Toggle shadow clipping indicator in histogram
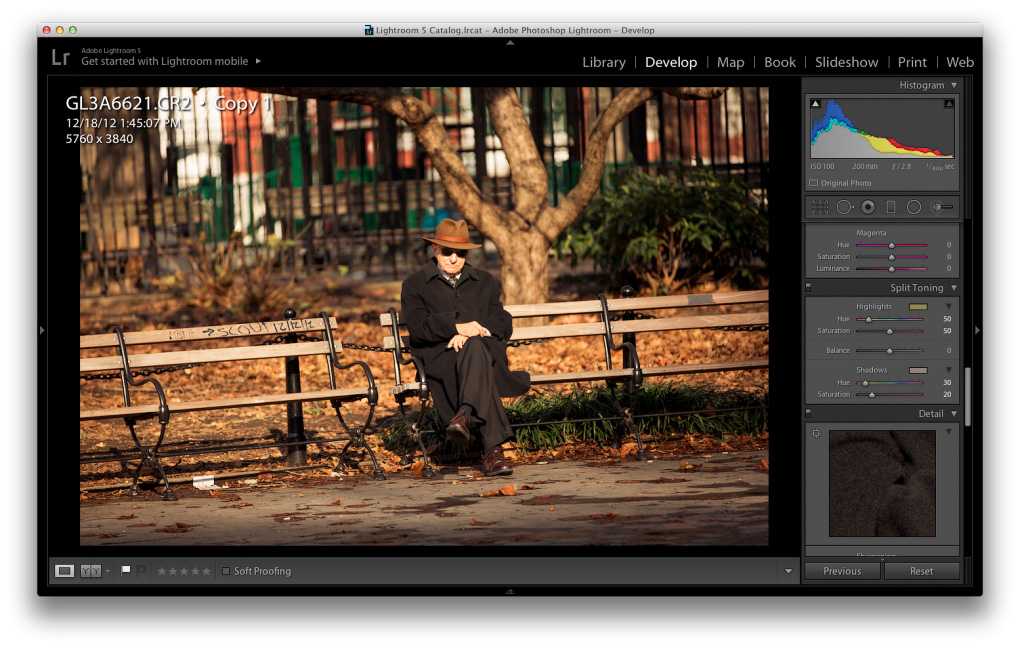Screen dimensions: 1020x648 815,103
